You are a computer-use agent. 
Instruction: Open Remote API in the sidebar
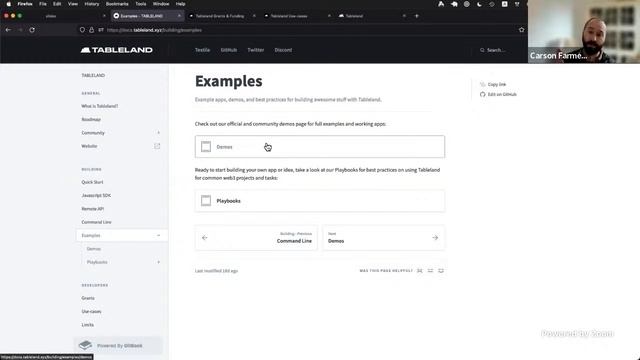92,209
